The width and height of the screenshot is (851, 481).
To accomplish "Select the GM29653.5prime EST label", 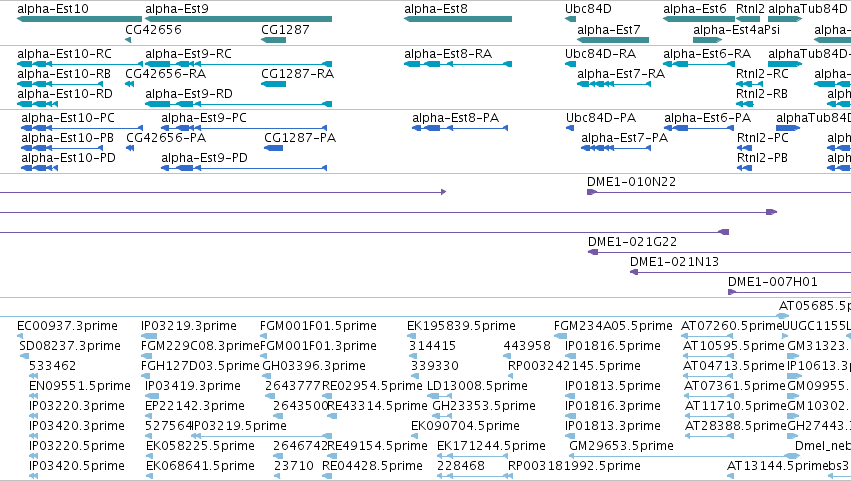I will tap(621, 446).
